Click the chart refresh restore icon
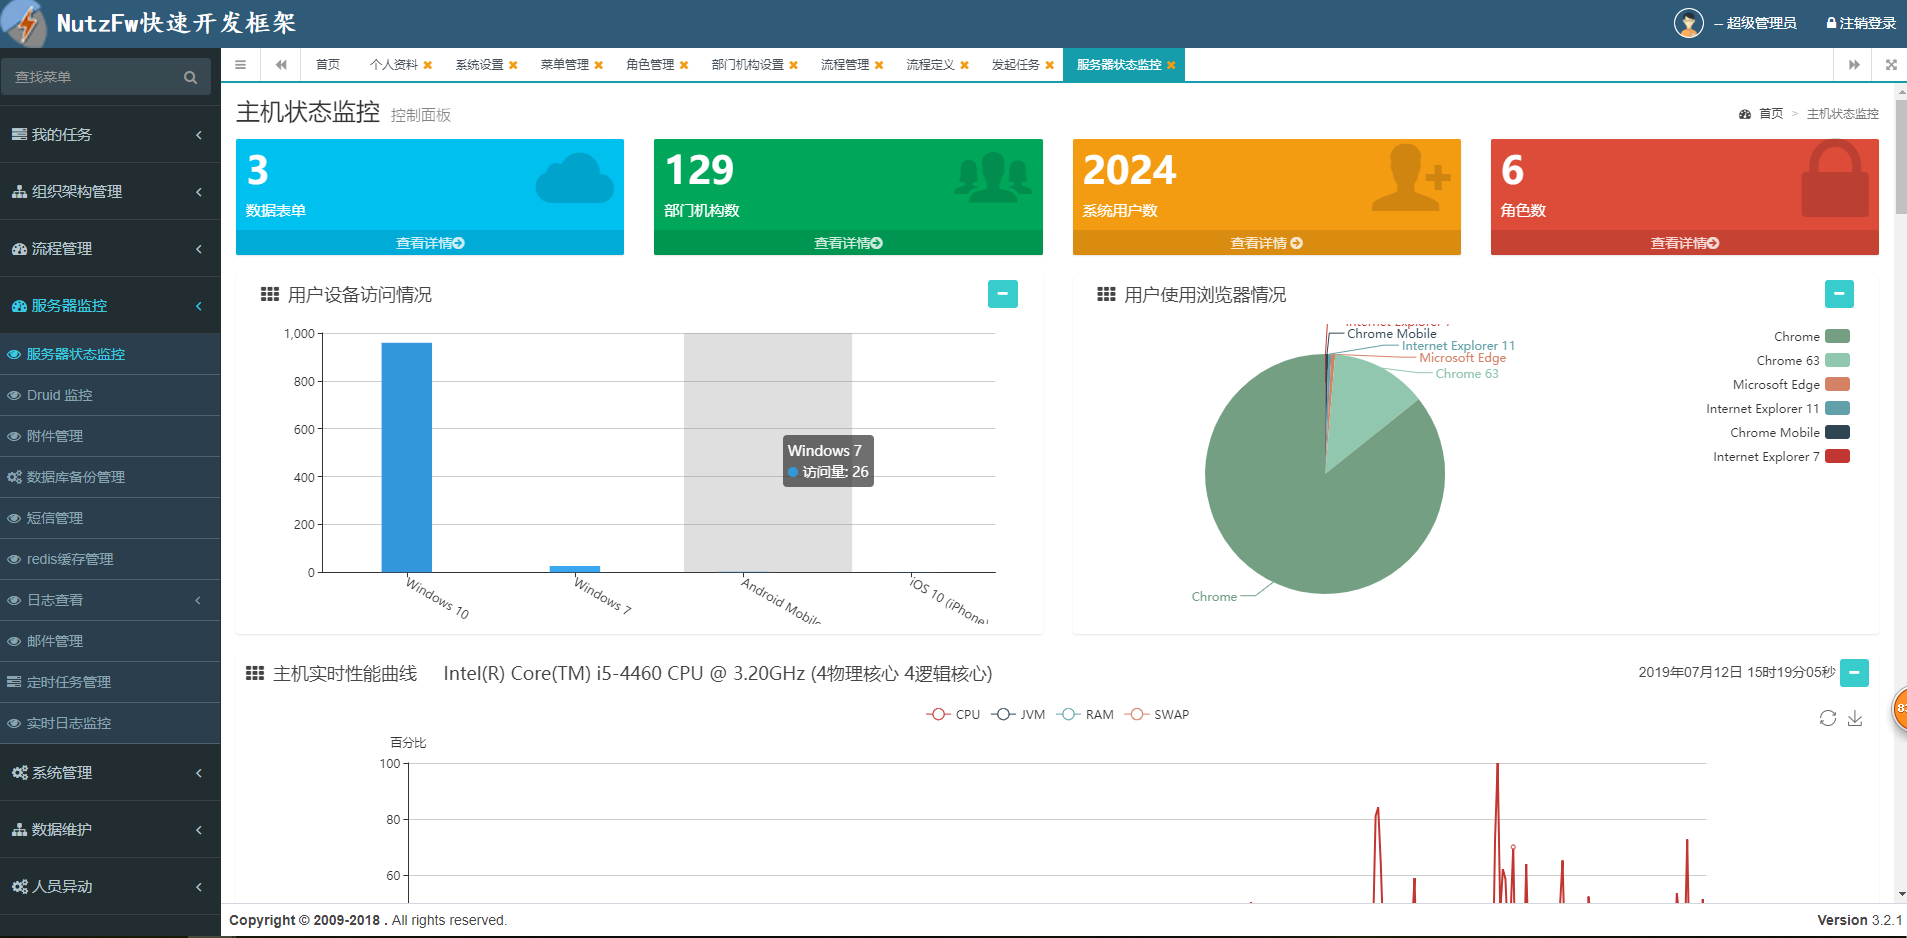Image resolution: width=1907 pixels, height=938 pixels. [1827, 718]
